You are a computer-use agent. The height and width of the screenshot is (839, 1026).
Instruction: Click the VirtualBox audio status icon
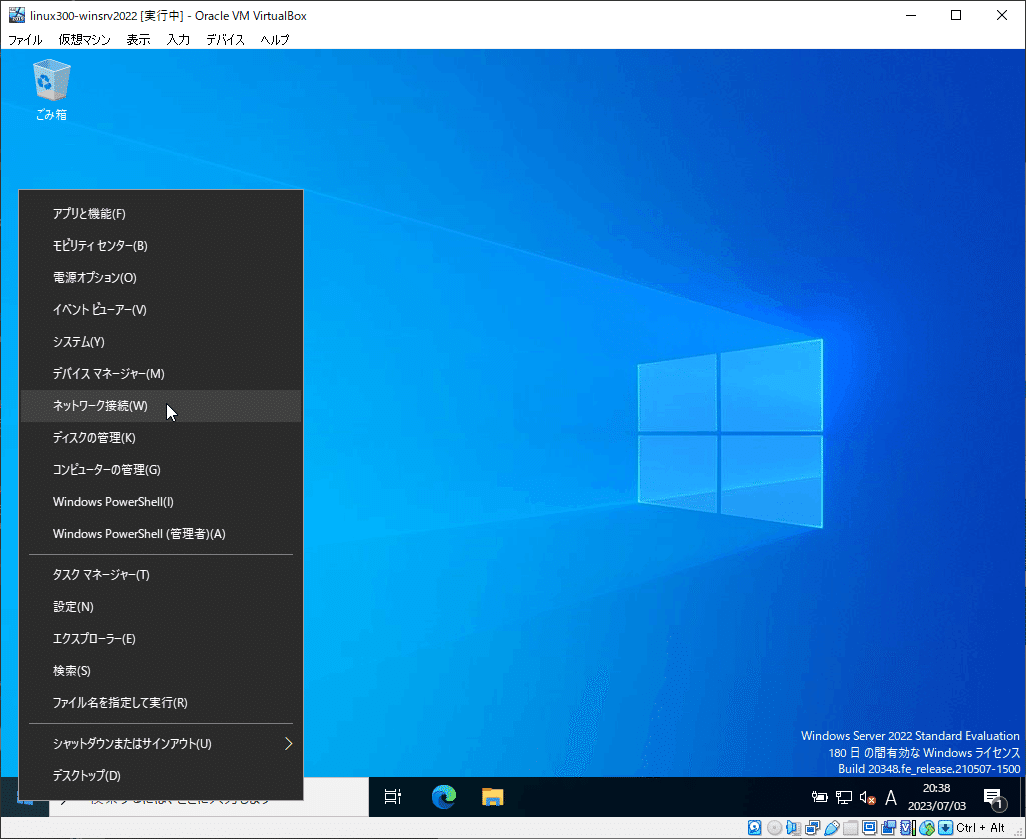point(793,828)
